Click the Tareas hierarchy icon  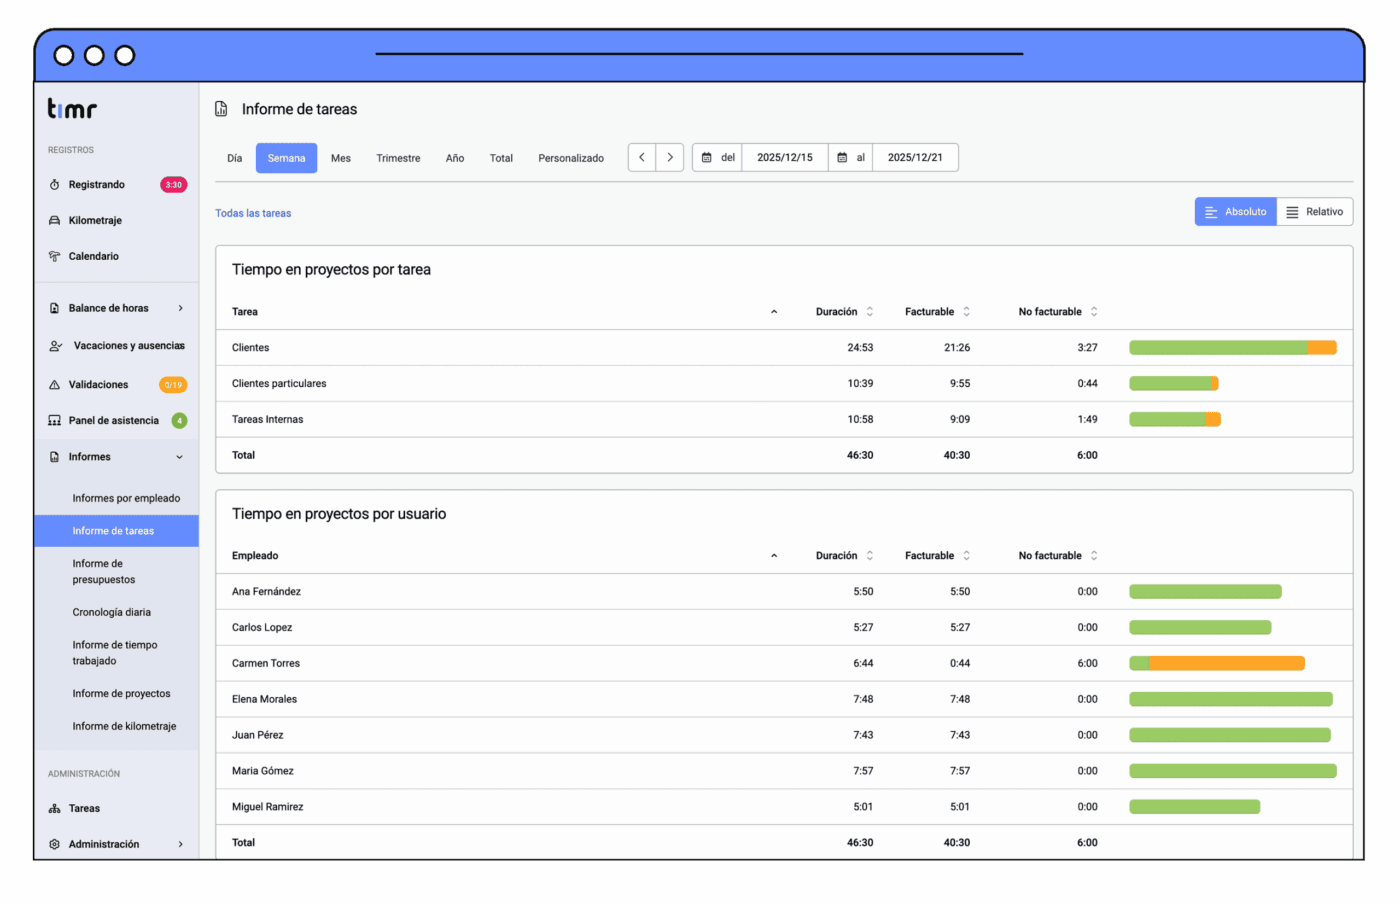pyautogui.click(x=54, y=809)
